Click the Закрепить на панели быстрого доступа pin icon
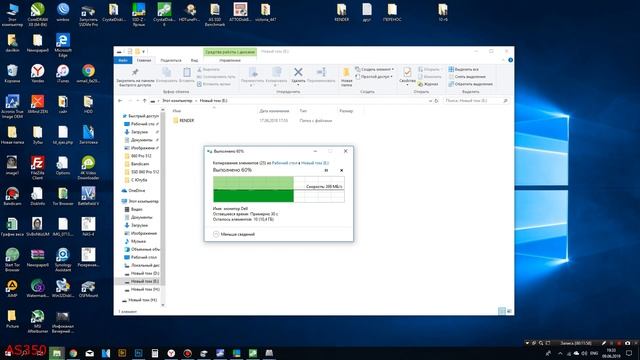 click(135, 77)
